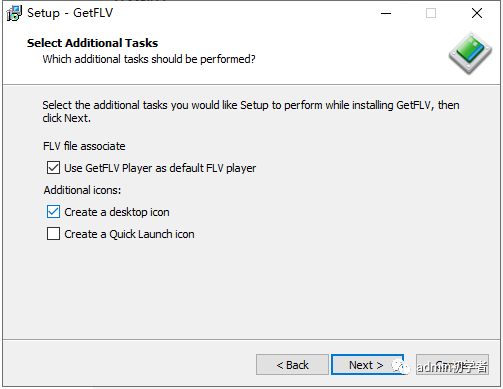Minimize the Setup window
The width and height of the screenshot is (503, 389).
[x=386, y=13]
